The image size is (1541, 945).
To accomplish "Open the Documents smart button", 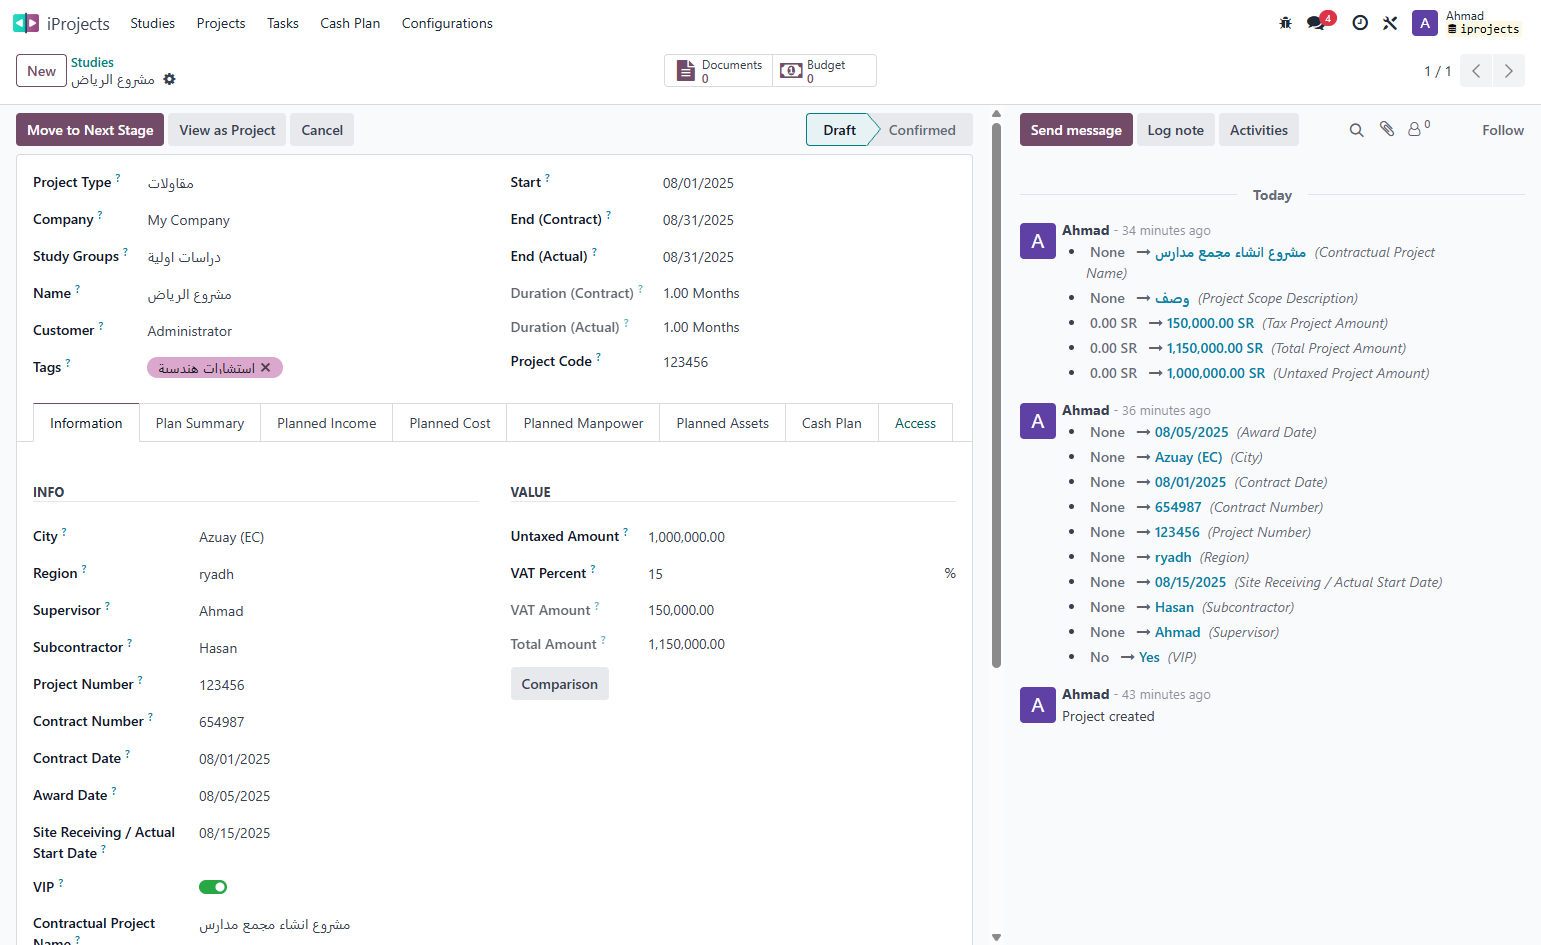I will click(720, 71).
